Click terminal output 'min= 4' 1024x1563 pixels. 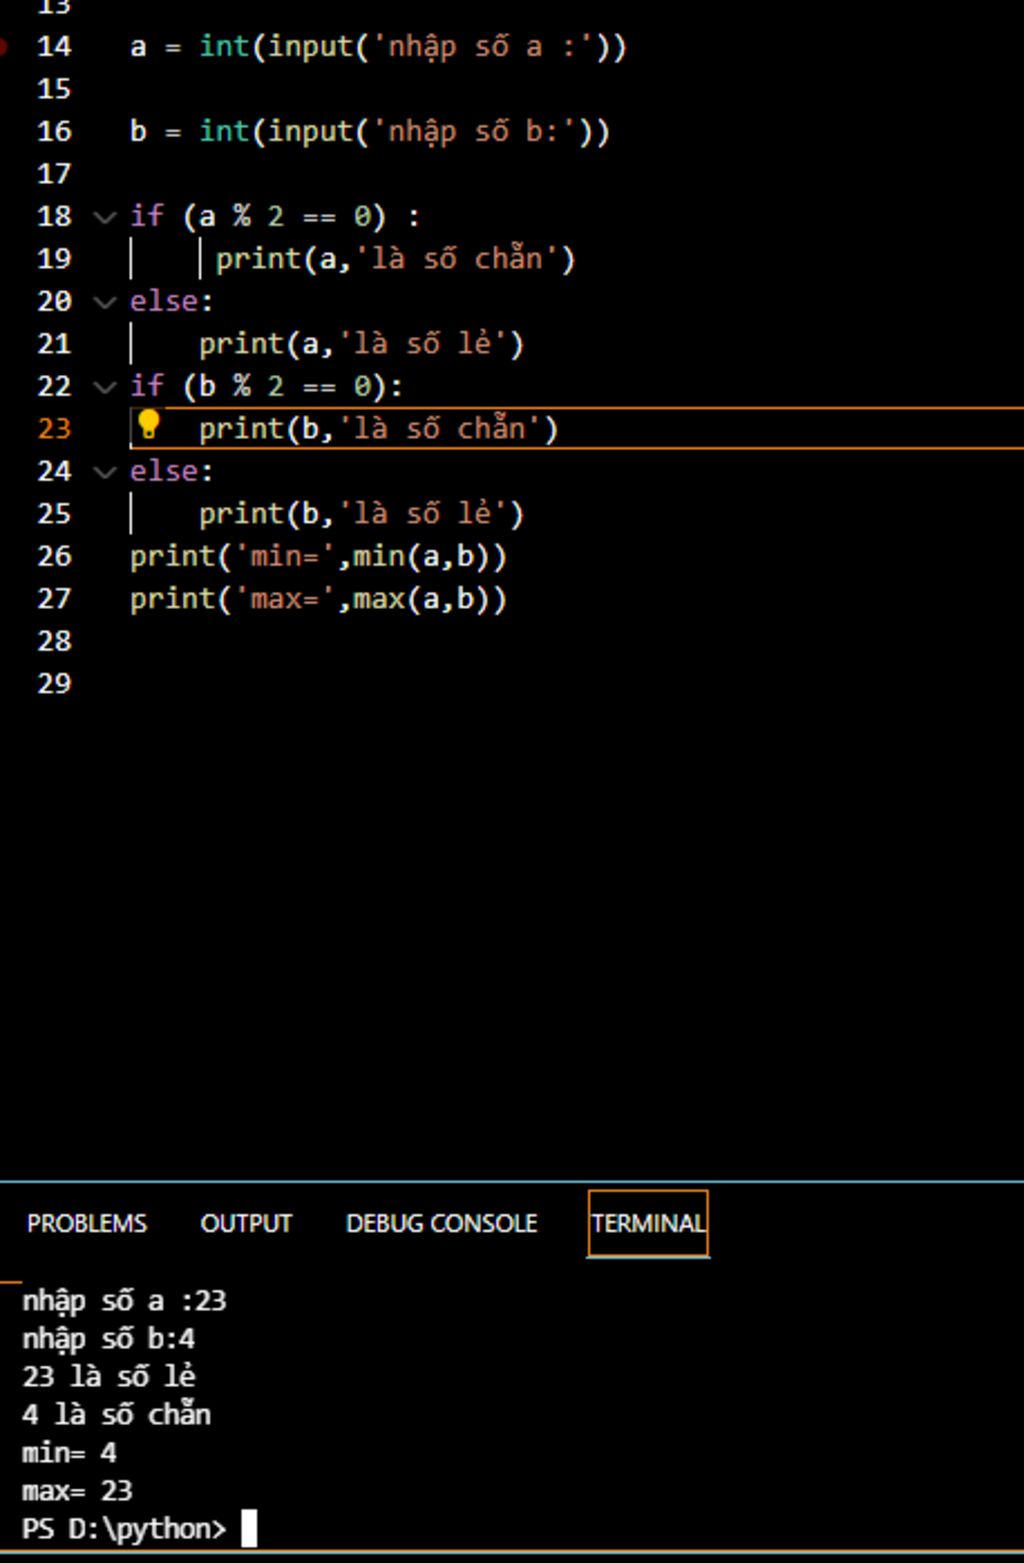point(69,1452)
